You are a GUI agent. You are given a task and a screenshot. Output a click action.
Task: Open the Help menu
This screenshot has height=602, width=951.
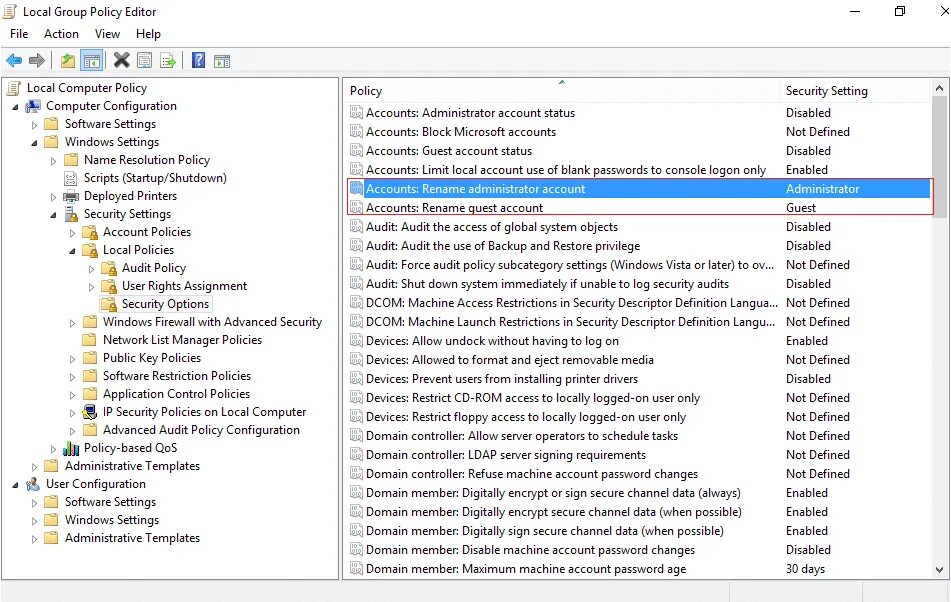(148, 34)
